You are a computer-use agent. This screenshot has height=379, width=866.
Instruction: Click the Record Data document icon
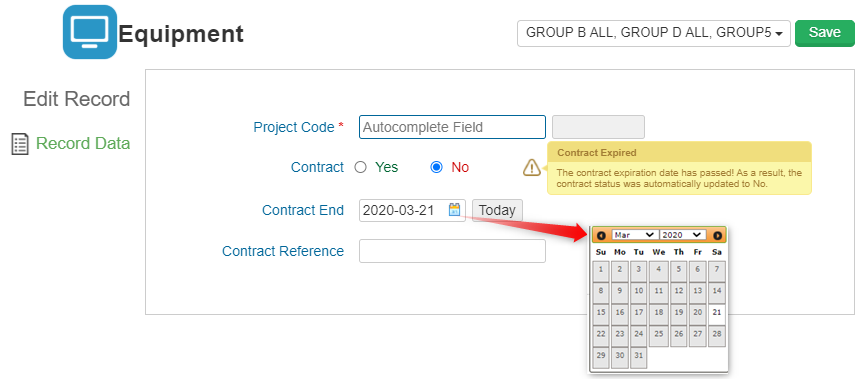pyautogui.click(x=20, y=144)
